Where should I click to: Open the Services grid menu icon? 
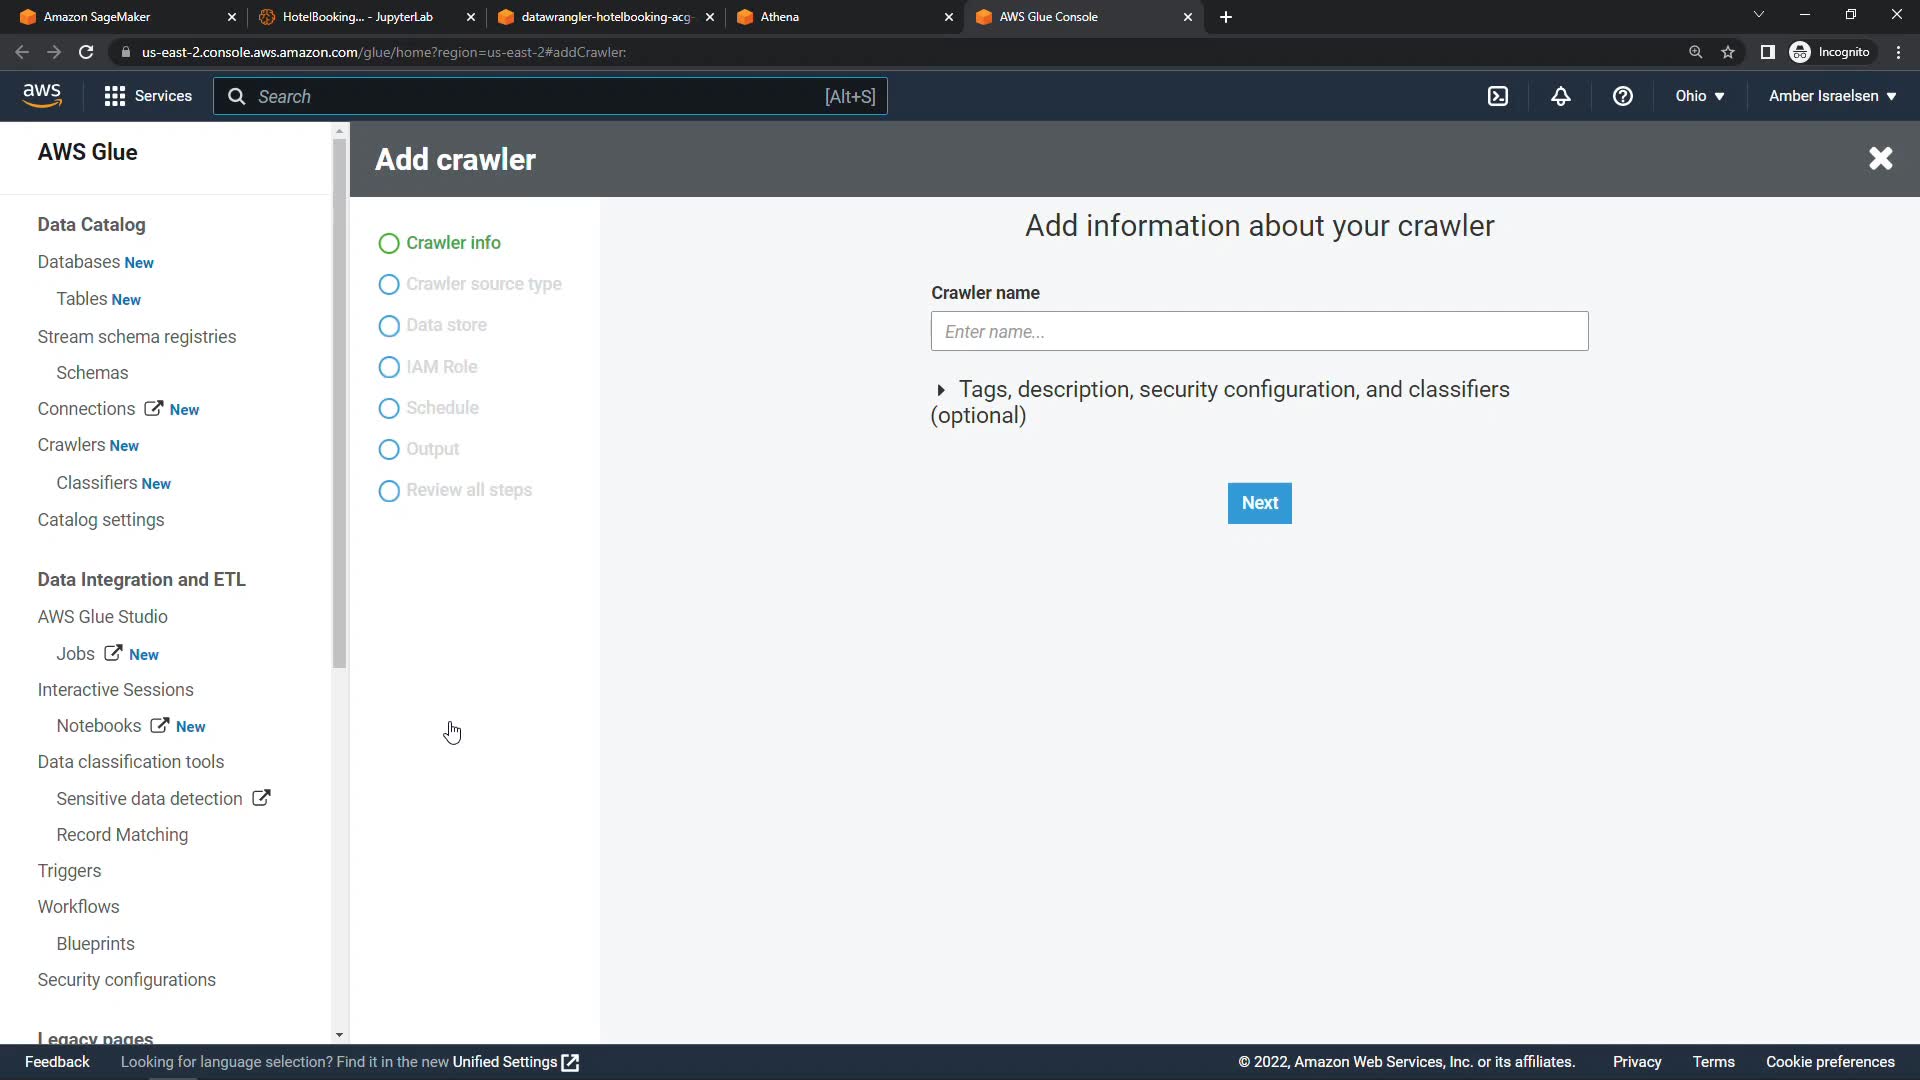point(115,96)
